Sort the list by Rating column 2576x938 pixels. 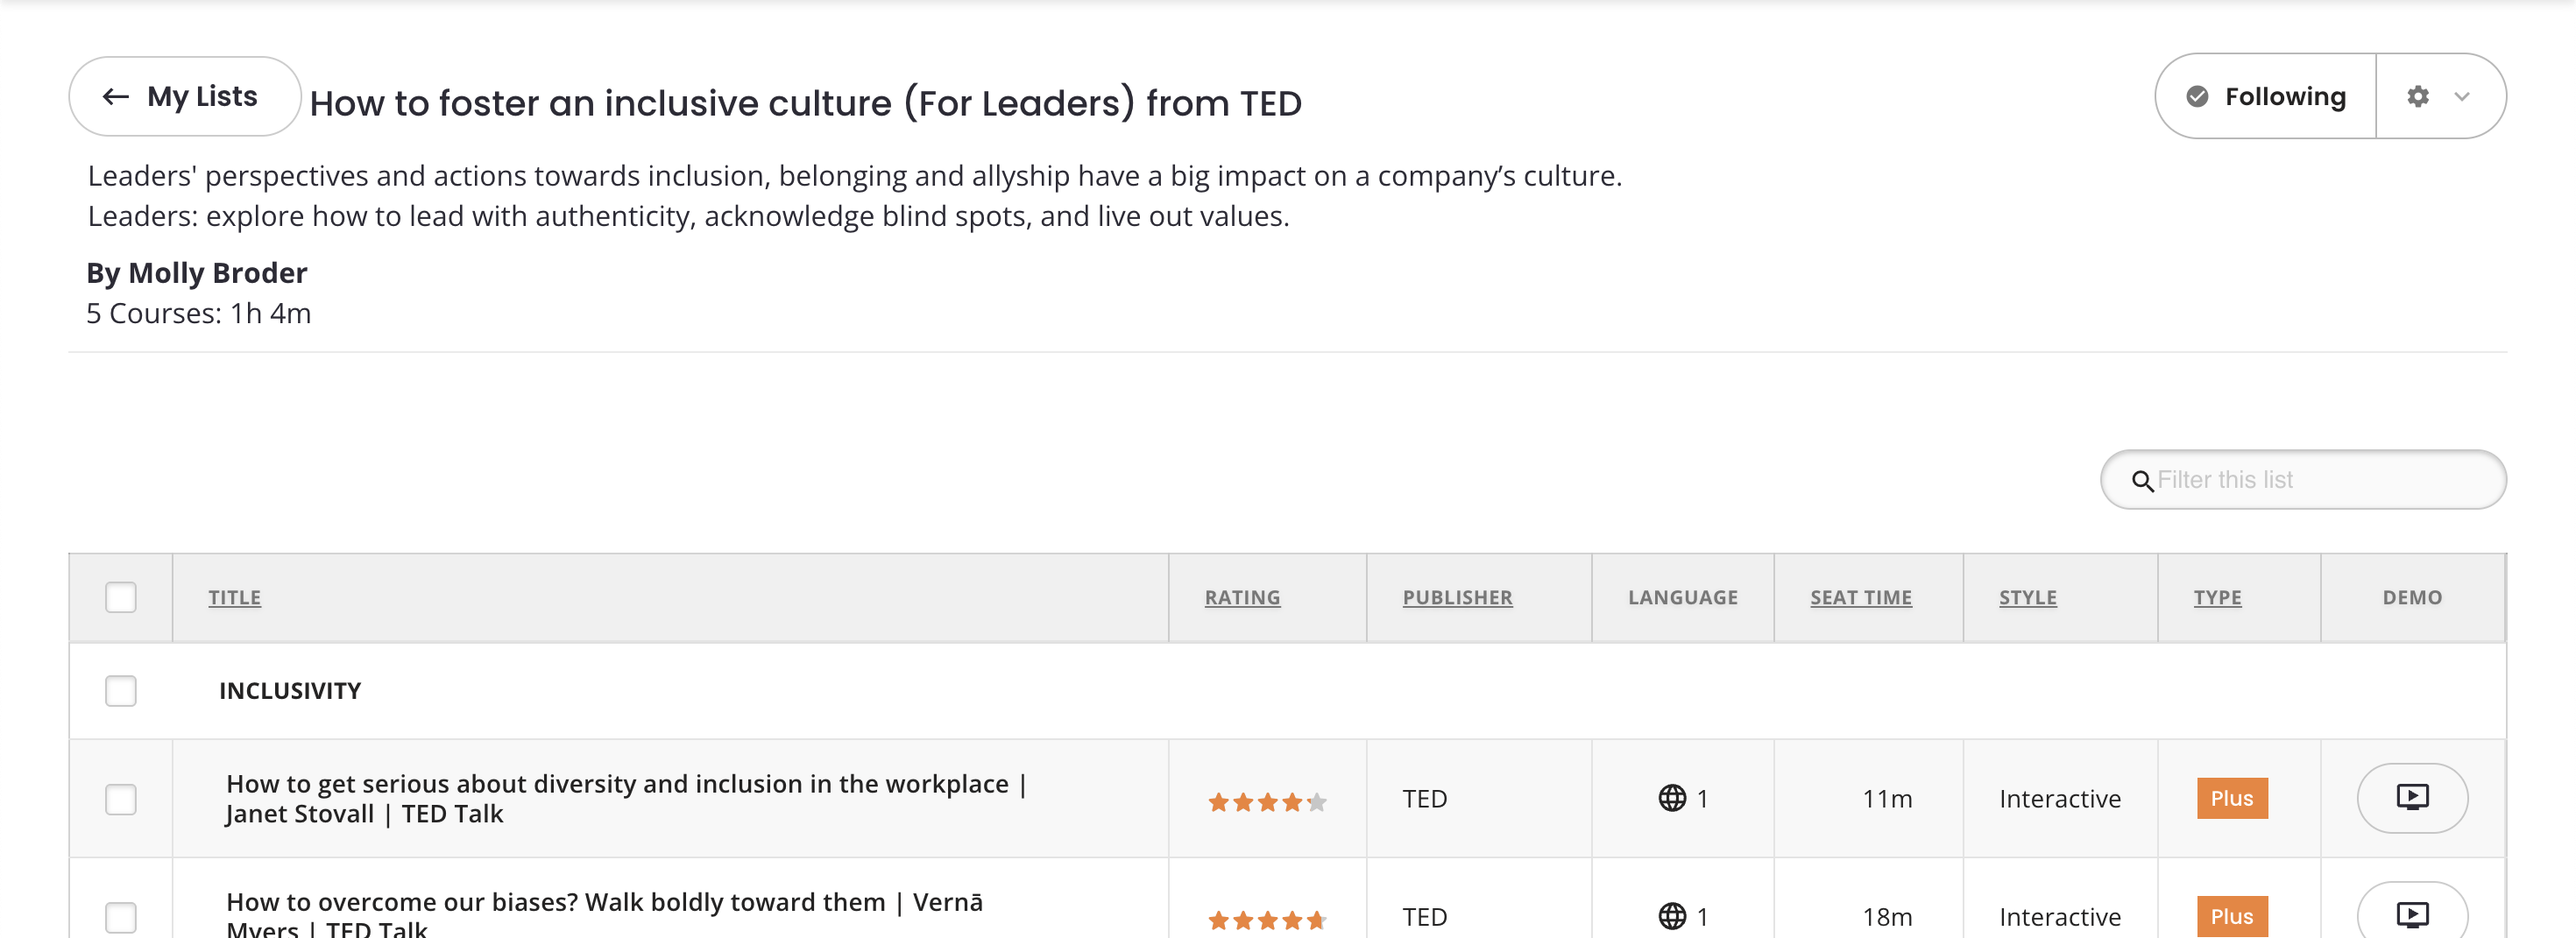pos(1241,597)
